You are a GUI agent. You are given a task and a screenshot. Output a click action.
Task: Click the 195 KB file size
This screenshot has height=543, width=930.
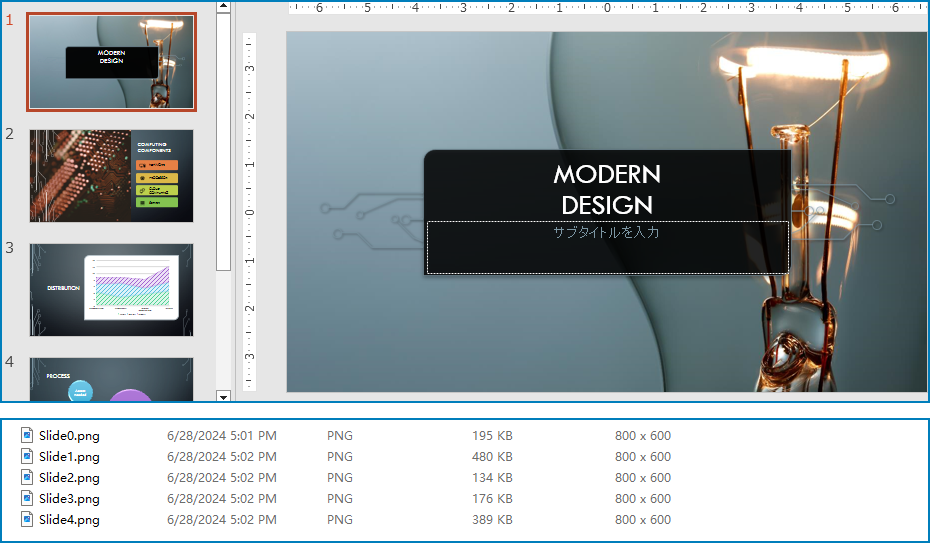click(x=492, y=436)
